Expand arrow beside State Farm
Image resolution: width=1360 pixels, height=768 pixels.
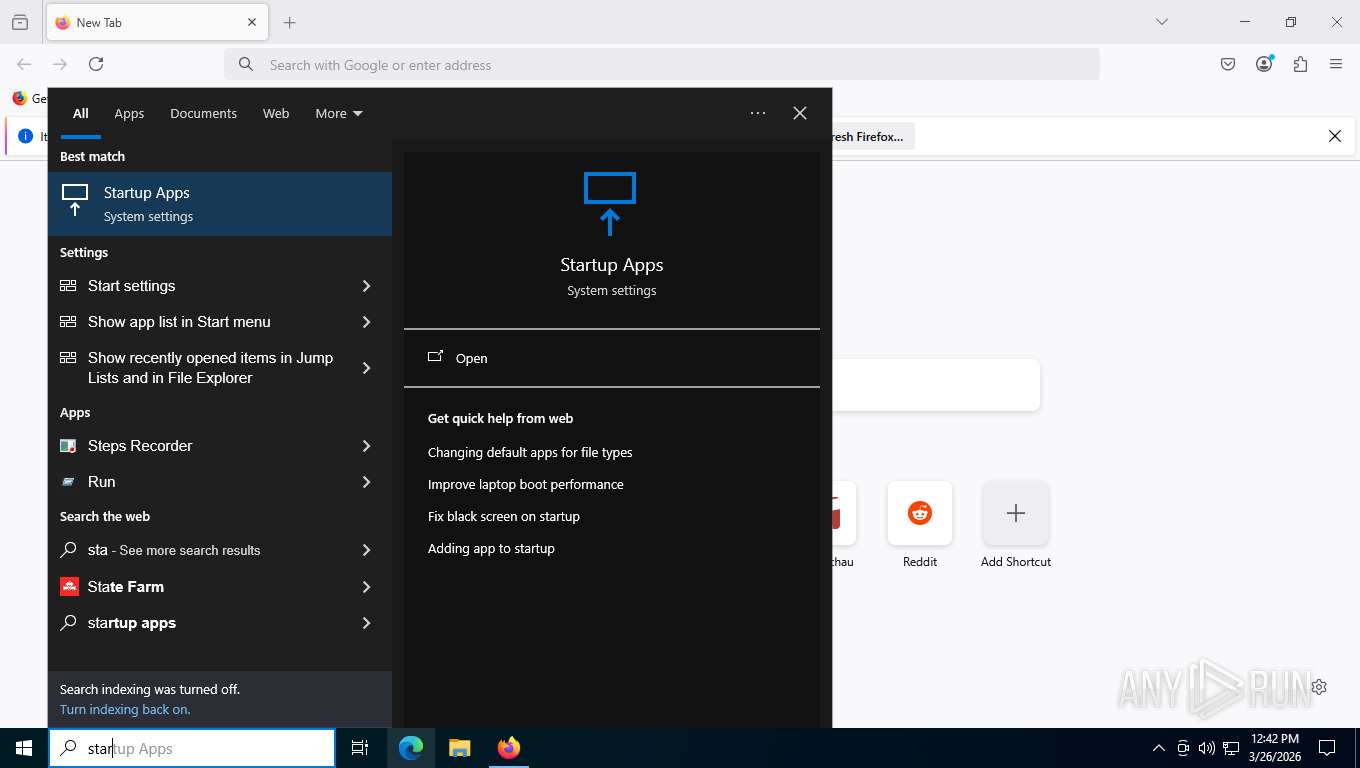[x=367, y=587]
